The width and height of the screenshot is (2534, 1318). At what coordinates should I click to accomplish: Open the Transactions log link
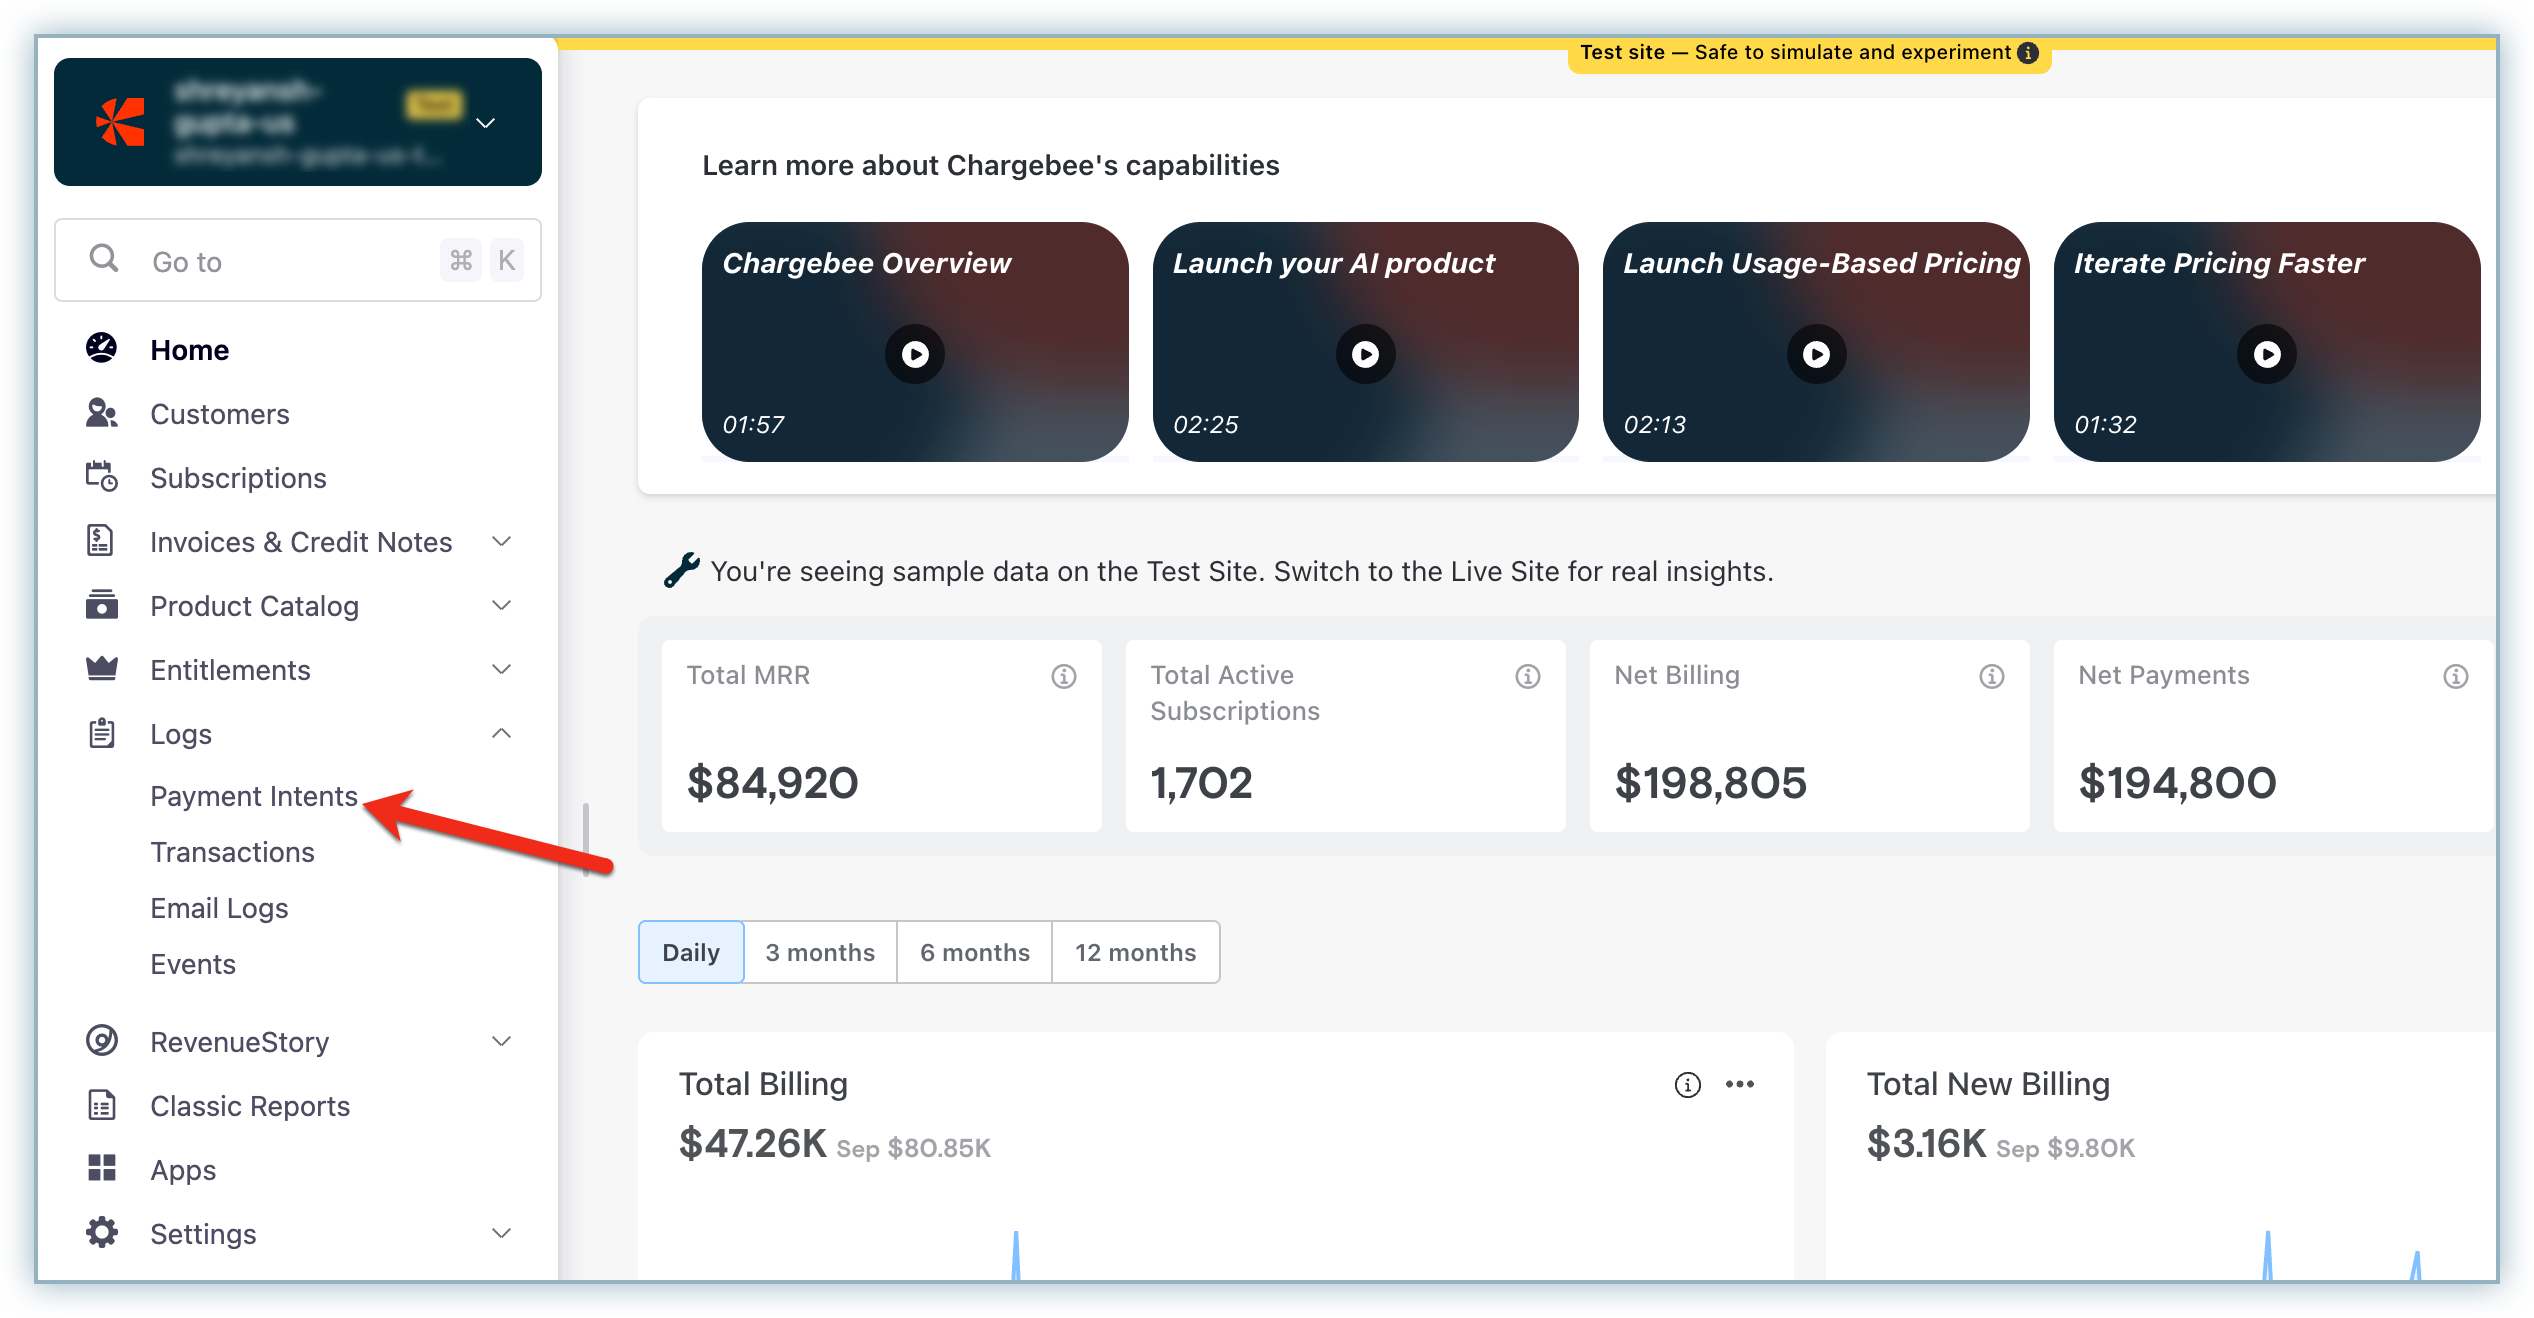click(232, 852)
